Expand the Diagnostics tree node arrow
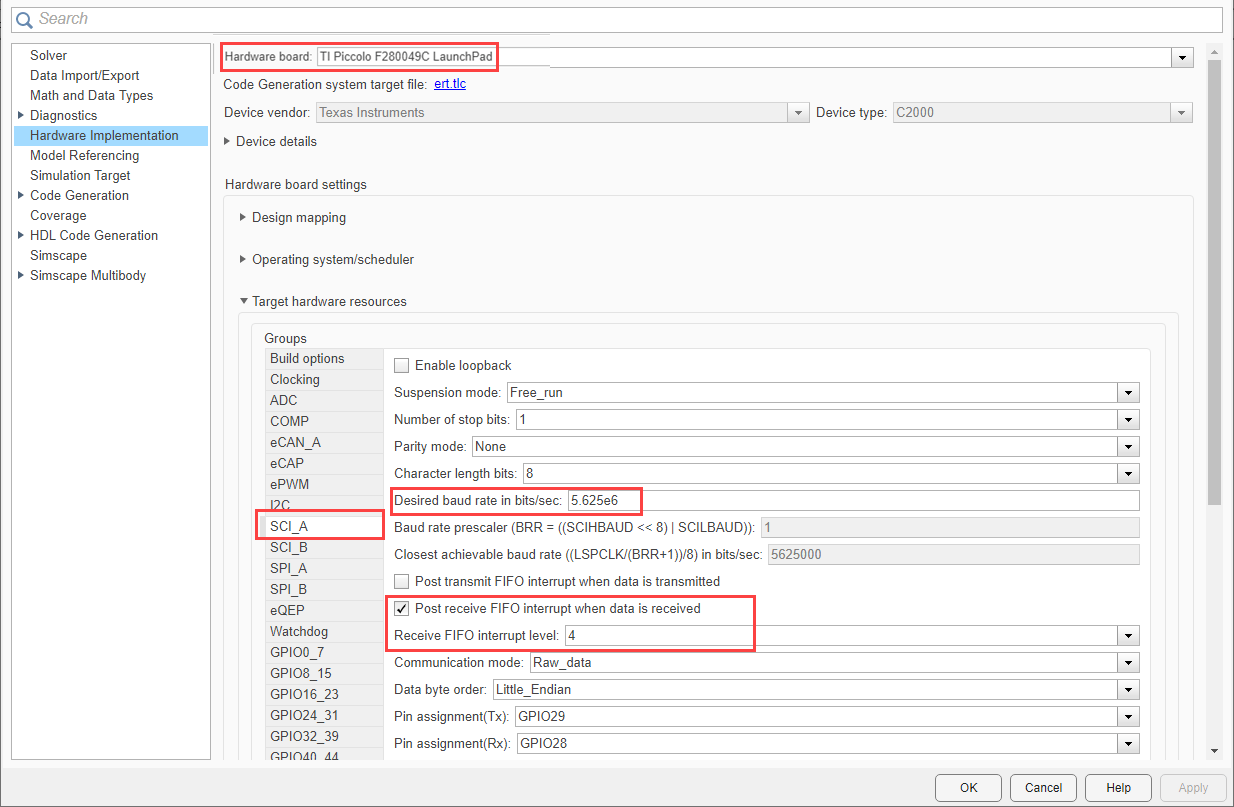The height and width of the screenshot is (807, 1234). (x=21, y=115)
